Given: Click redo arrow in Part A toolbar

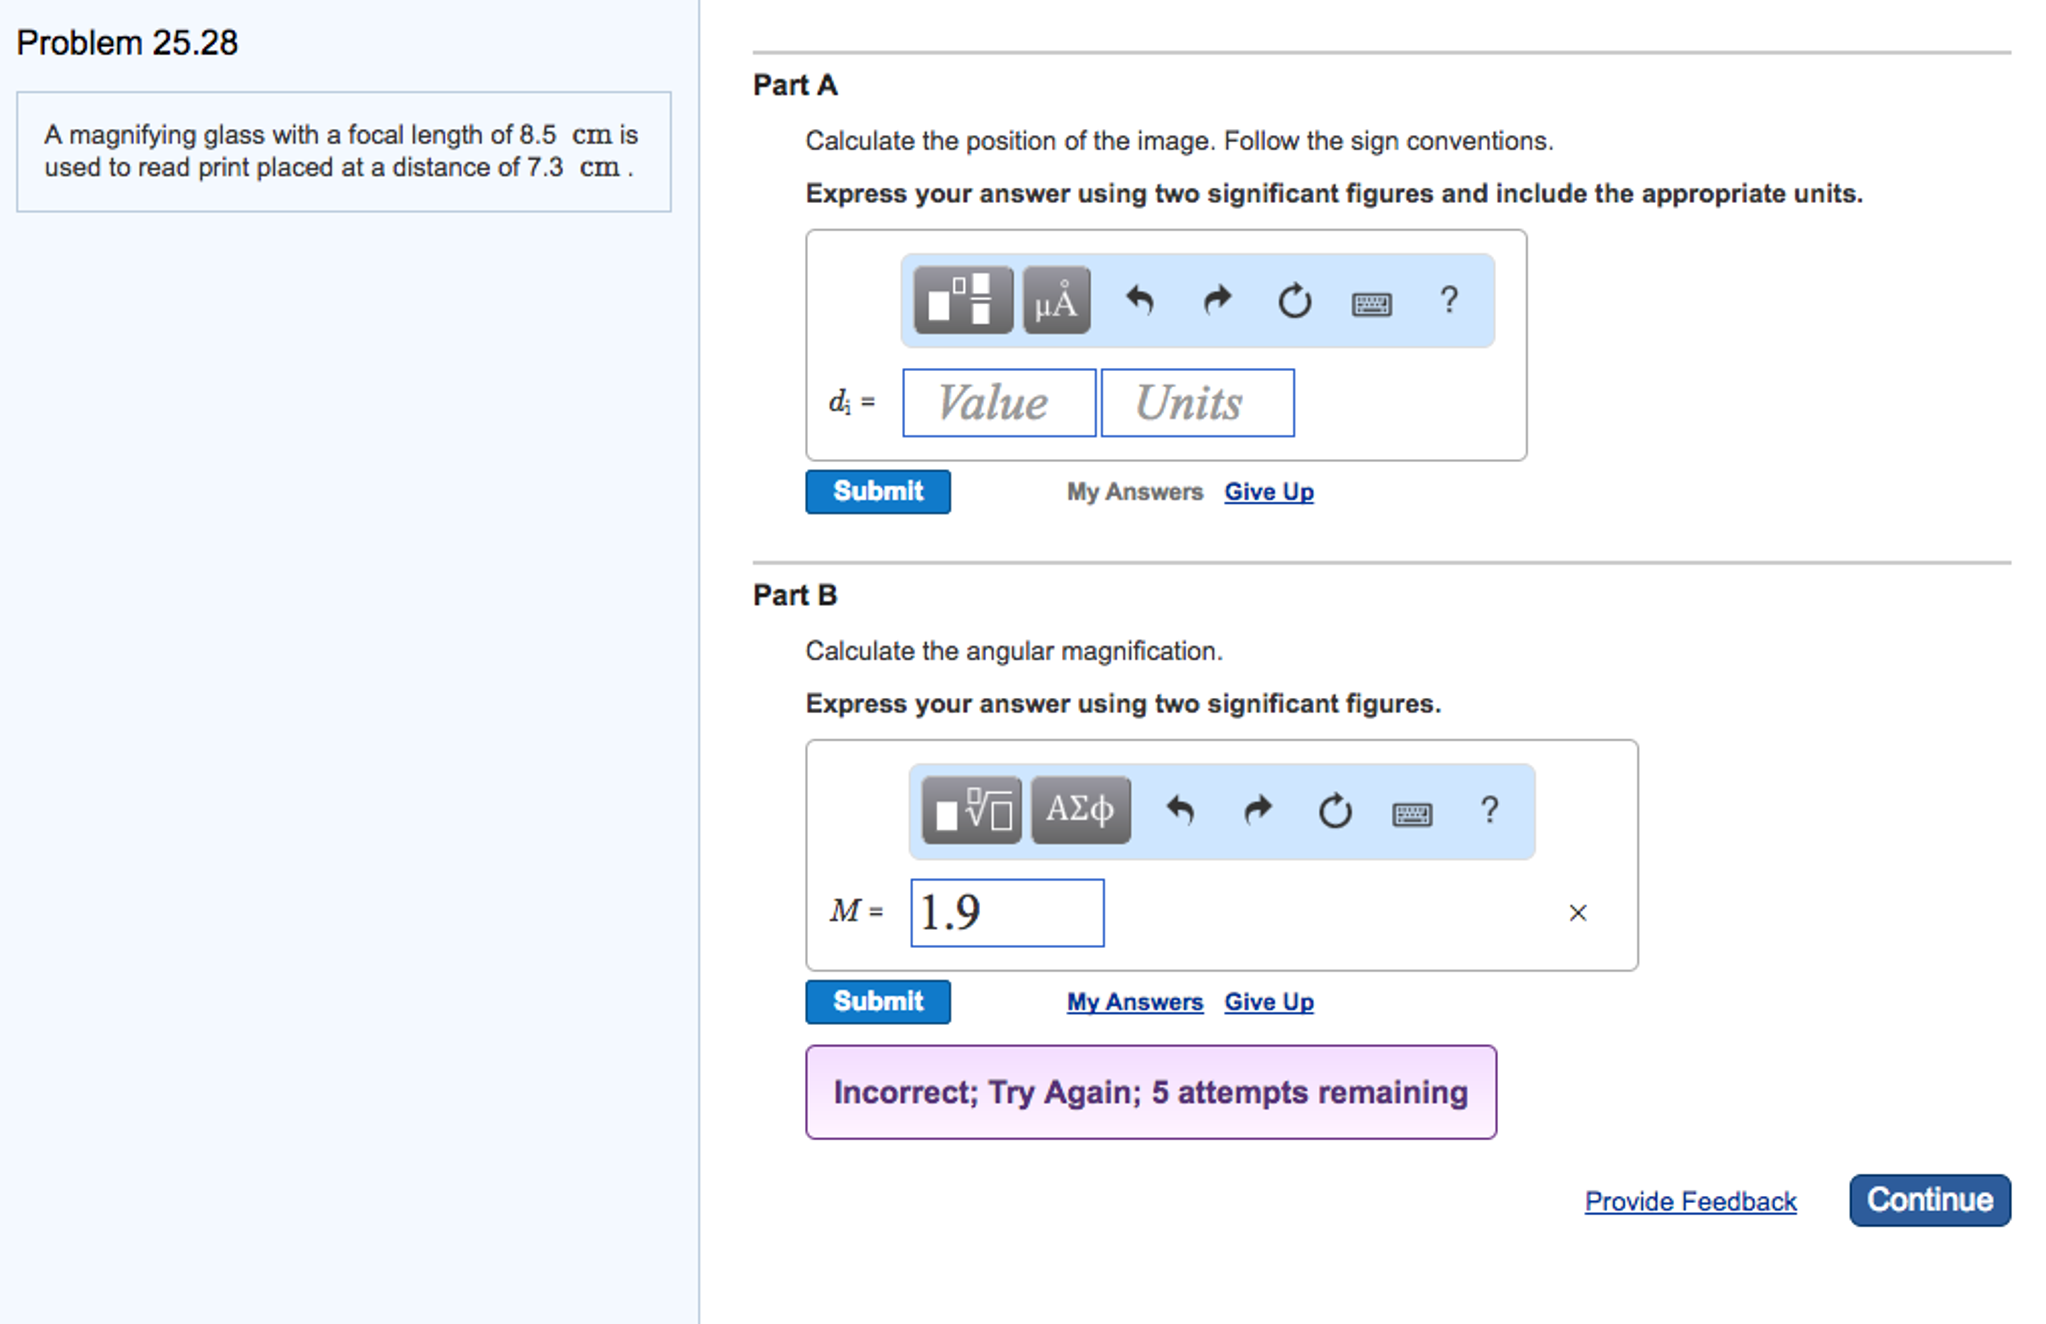Looking at the screenshot, I should (1217, 300).
